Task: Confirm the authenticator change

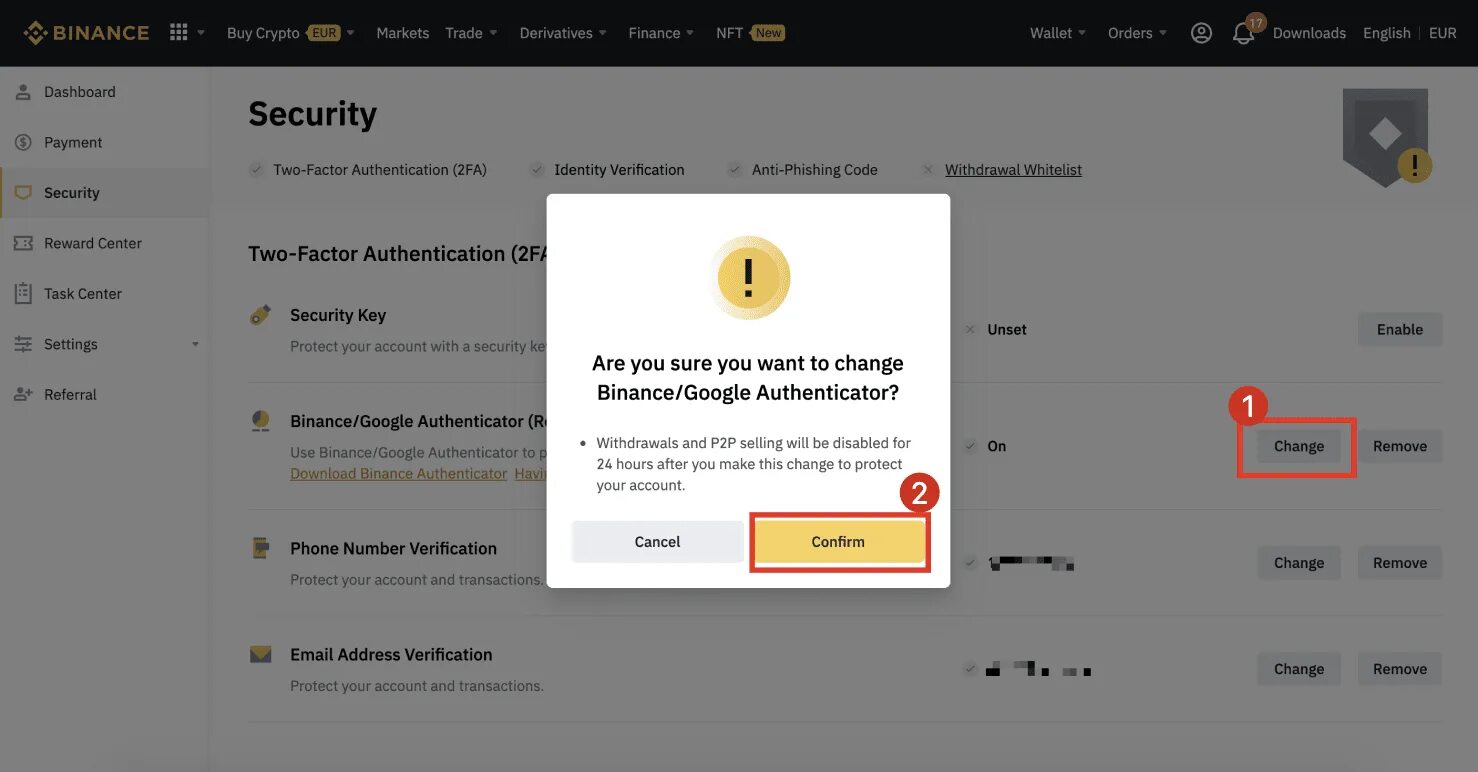Action: tap(838, 541)
